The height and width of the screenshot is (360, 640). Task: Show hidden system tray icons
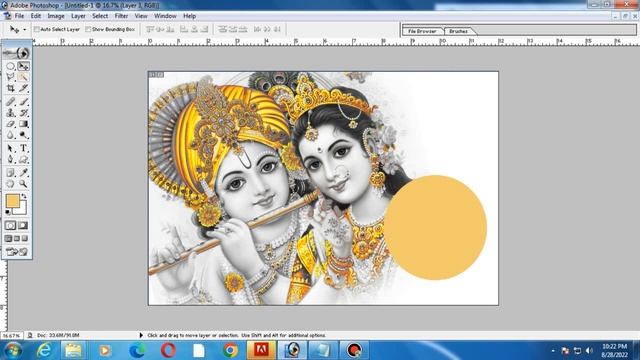553,351
